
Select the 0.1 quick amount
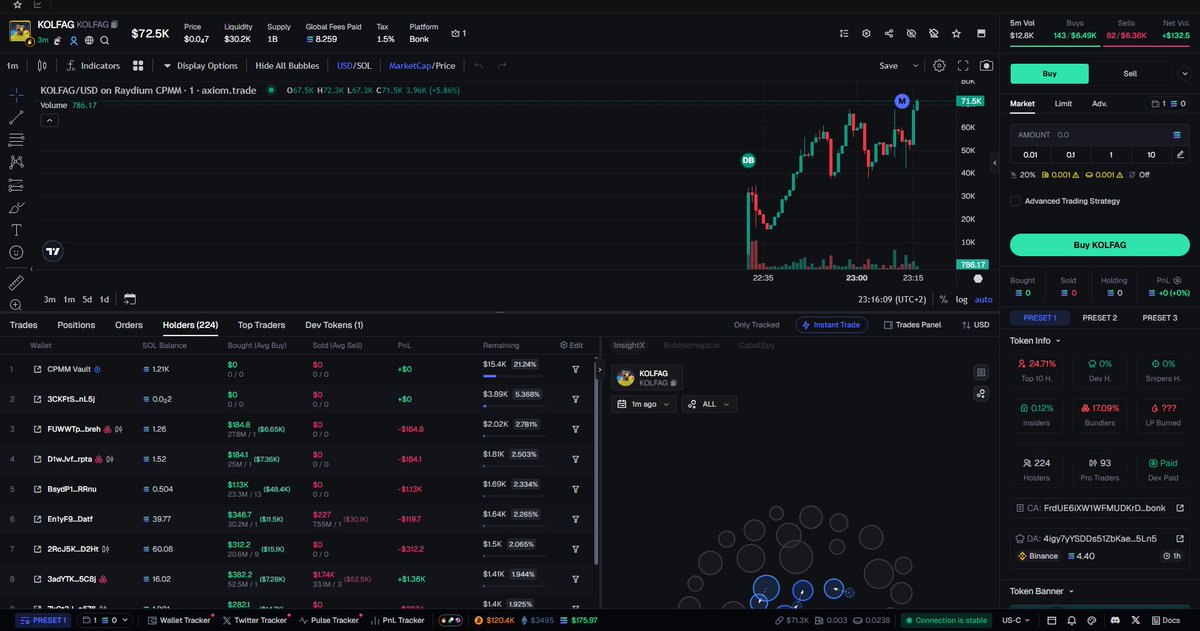tap(1070, 154)
